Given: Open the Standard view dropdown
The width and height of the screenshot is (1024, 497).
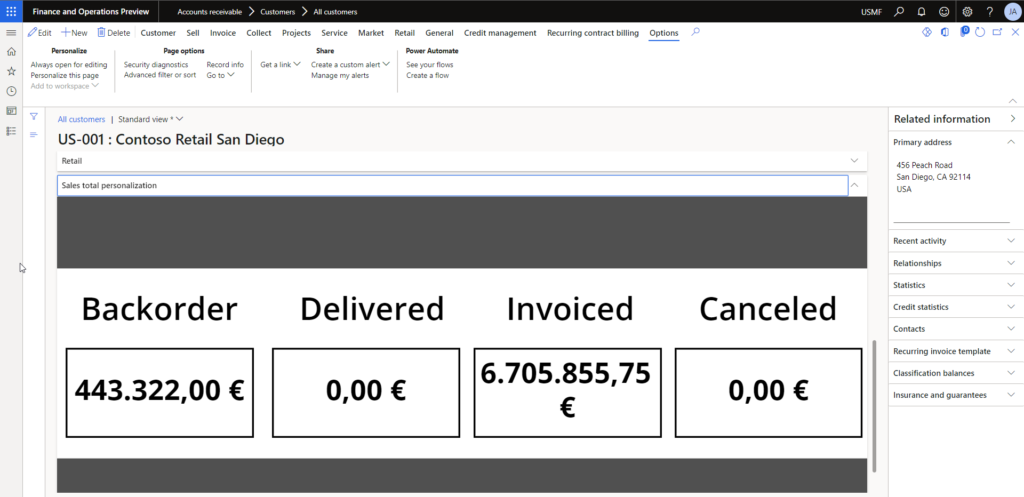Looking at the screenshot, I should tap(151, 120).
